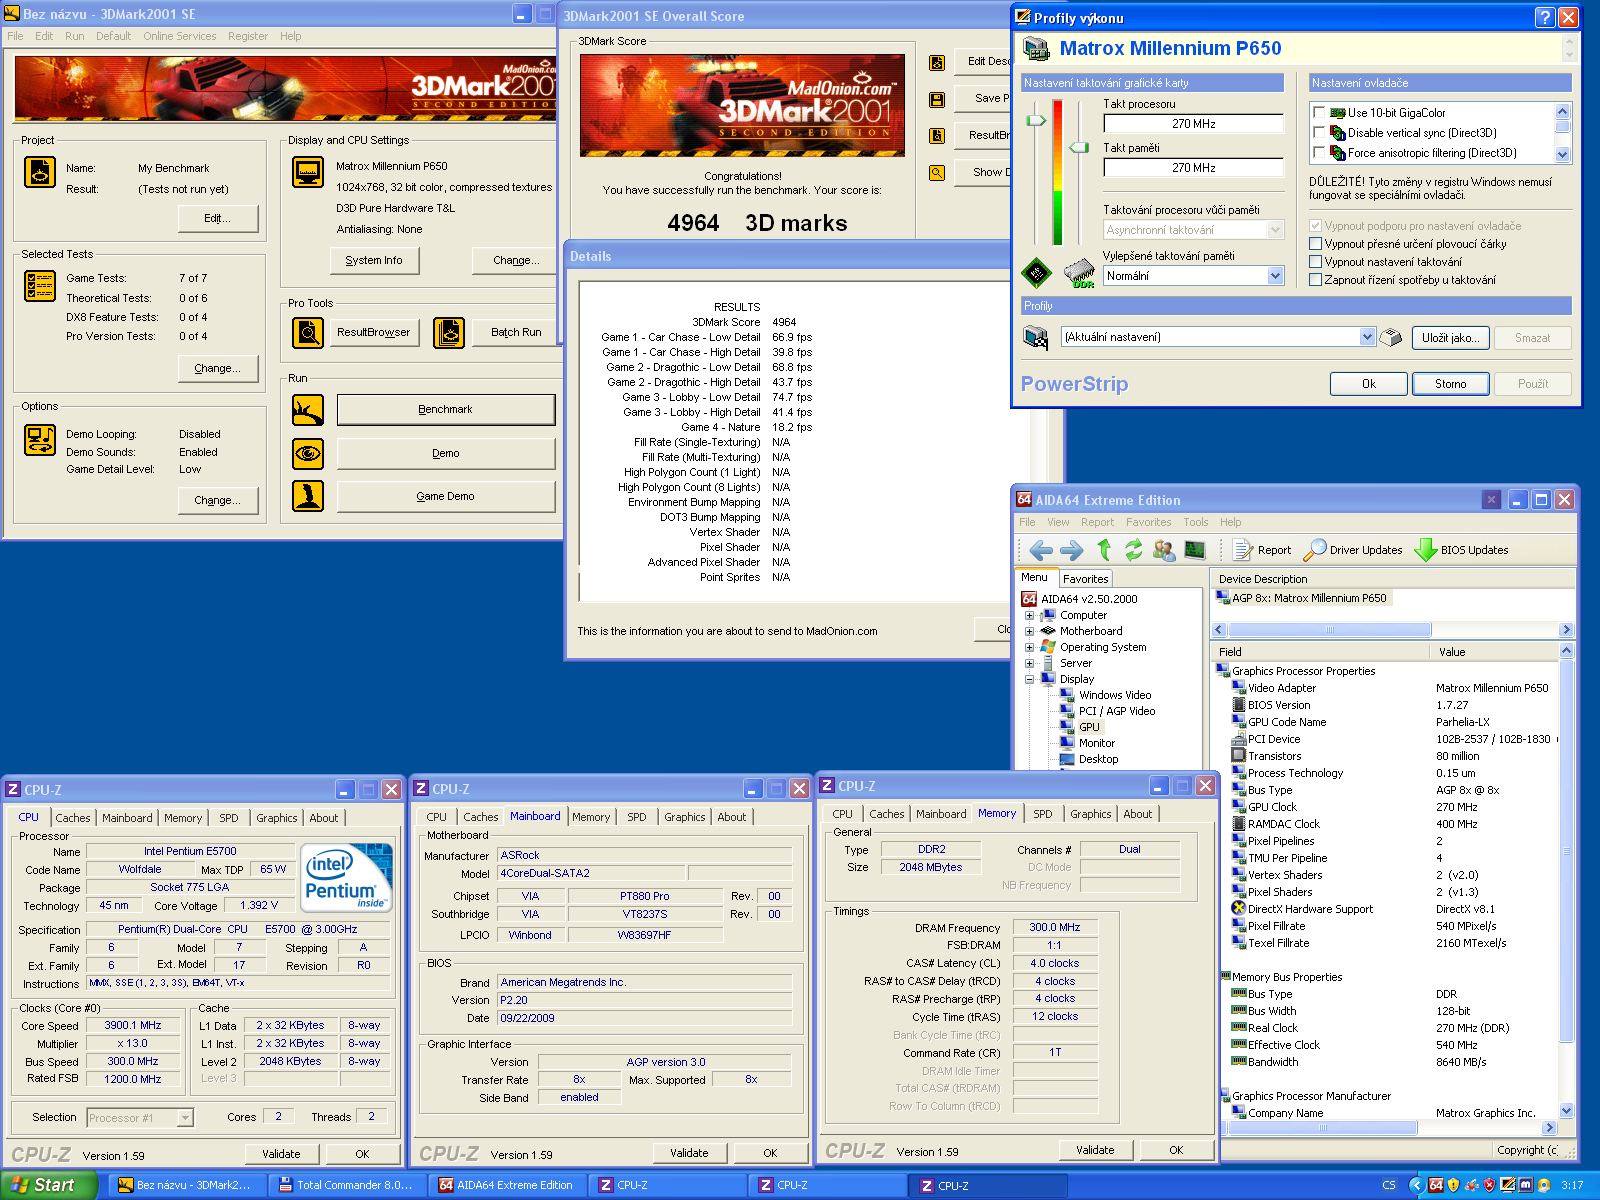Click the Display and CPU Settings monitor icon
This screenshot has width=1600, height=1200.
pos(308,172)
